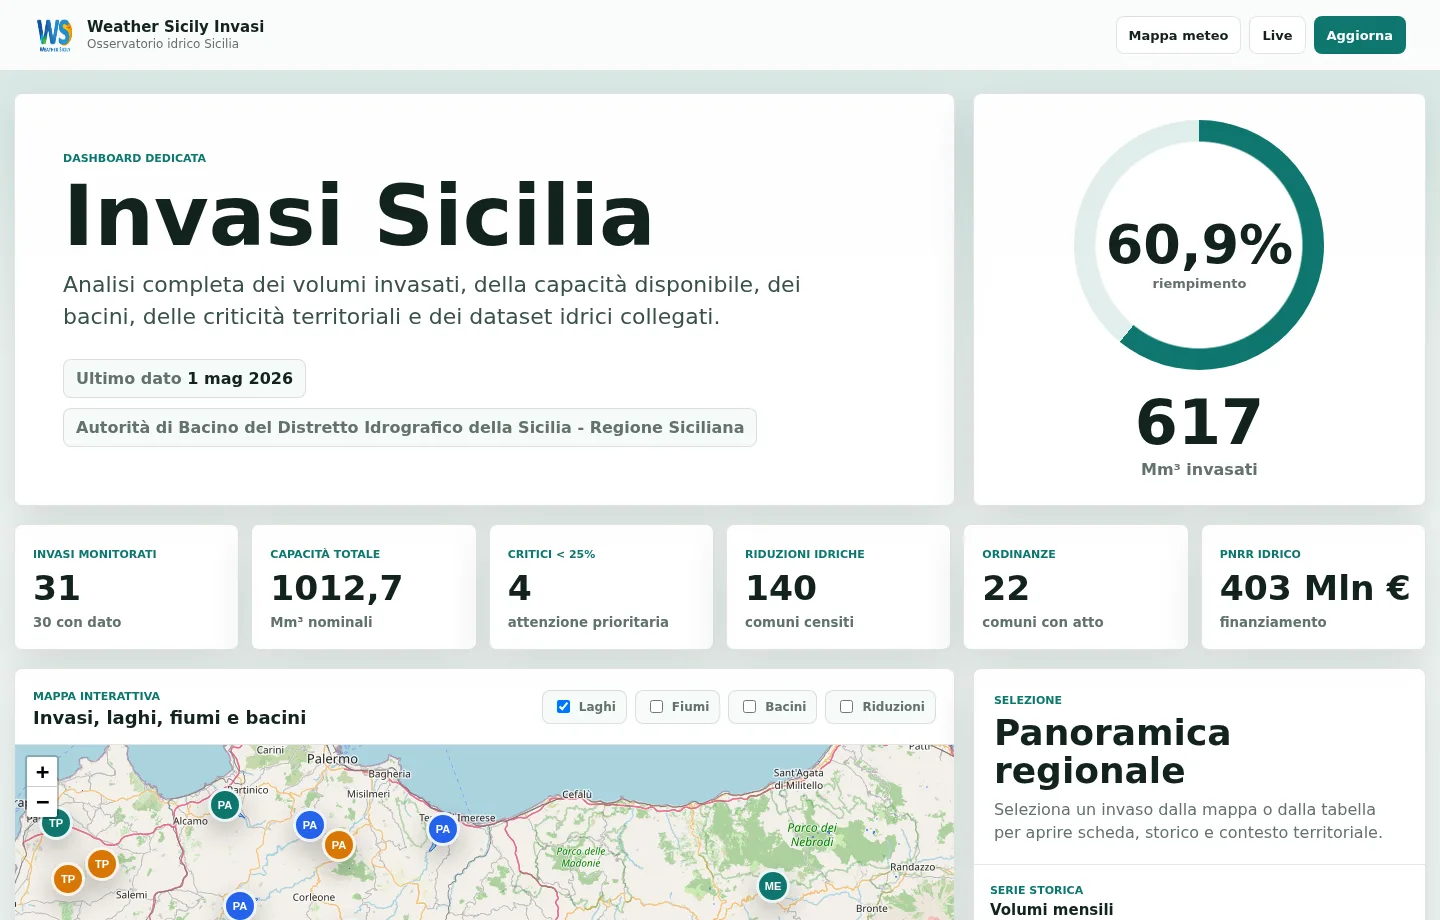Viewport: 1440px width, 920px height.
Task: Zoom in on the map
Action: coord(42,772)
